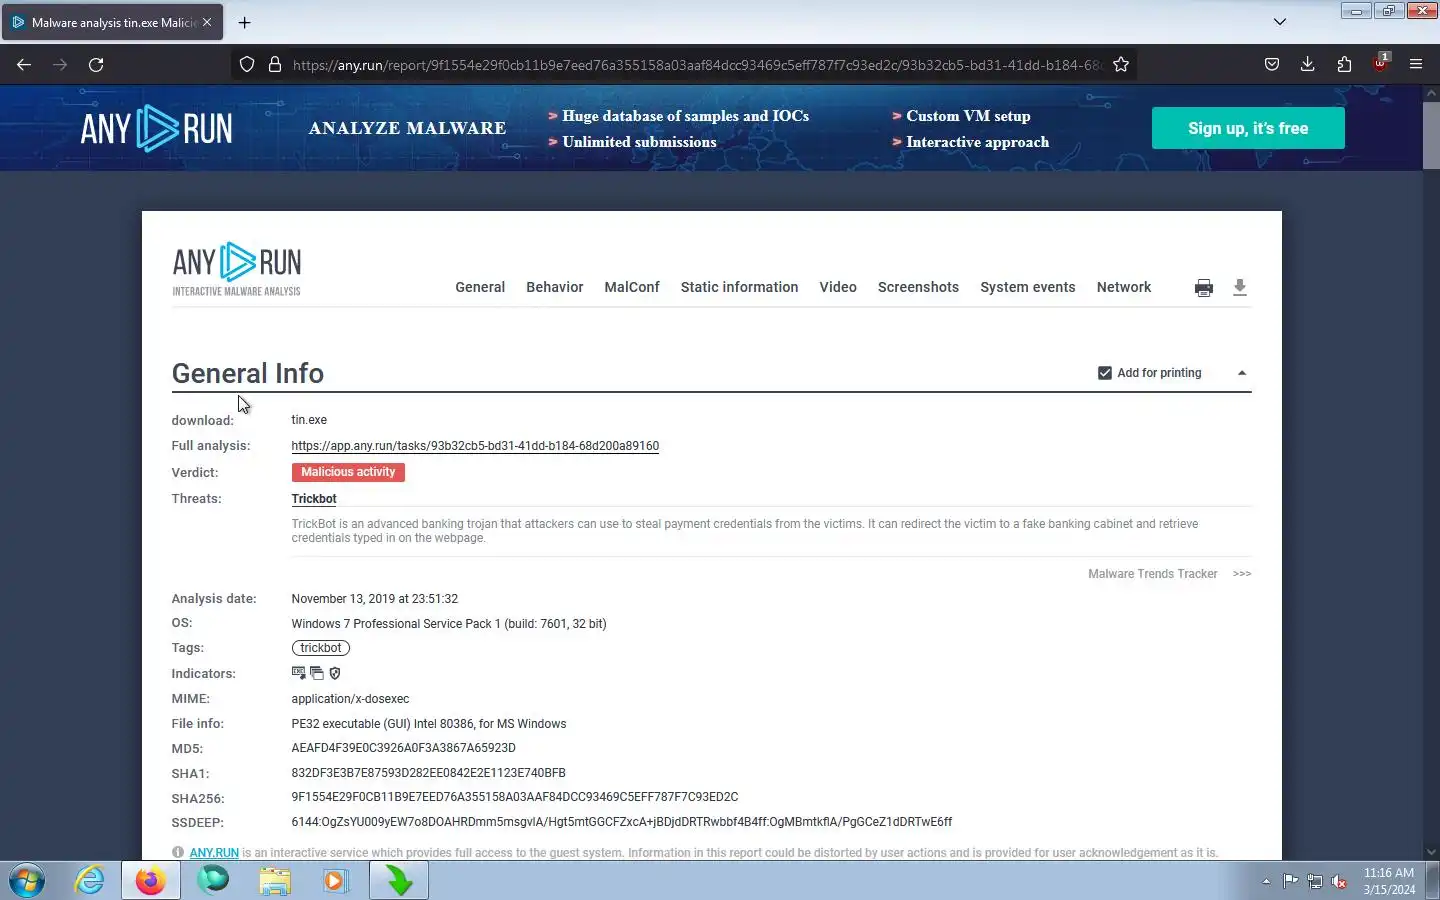Expand Malware Trends Tracker arrows
The image size is (1440, 900).
click(x=1242, y=574)
